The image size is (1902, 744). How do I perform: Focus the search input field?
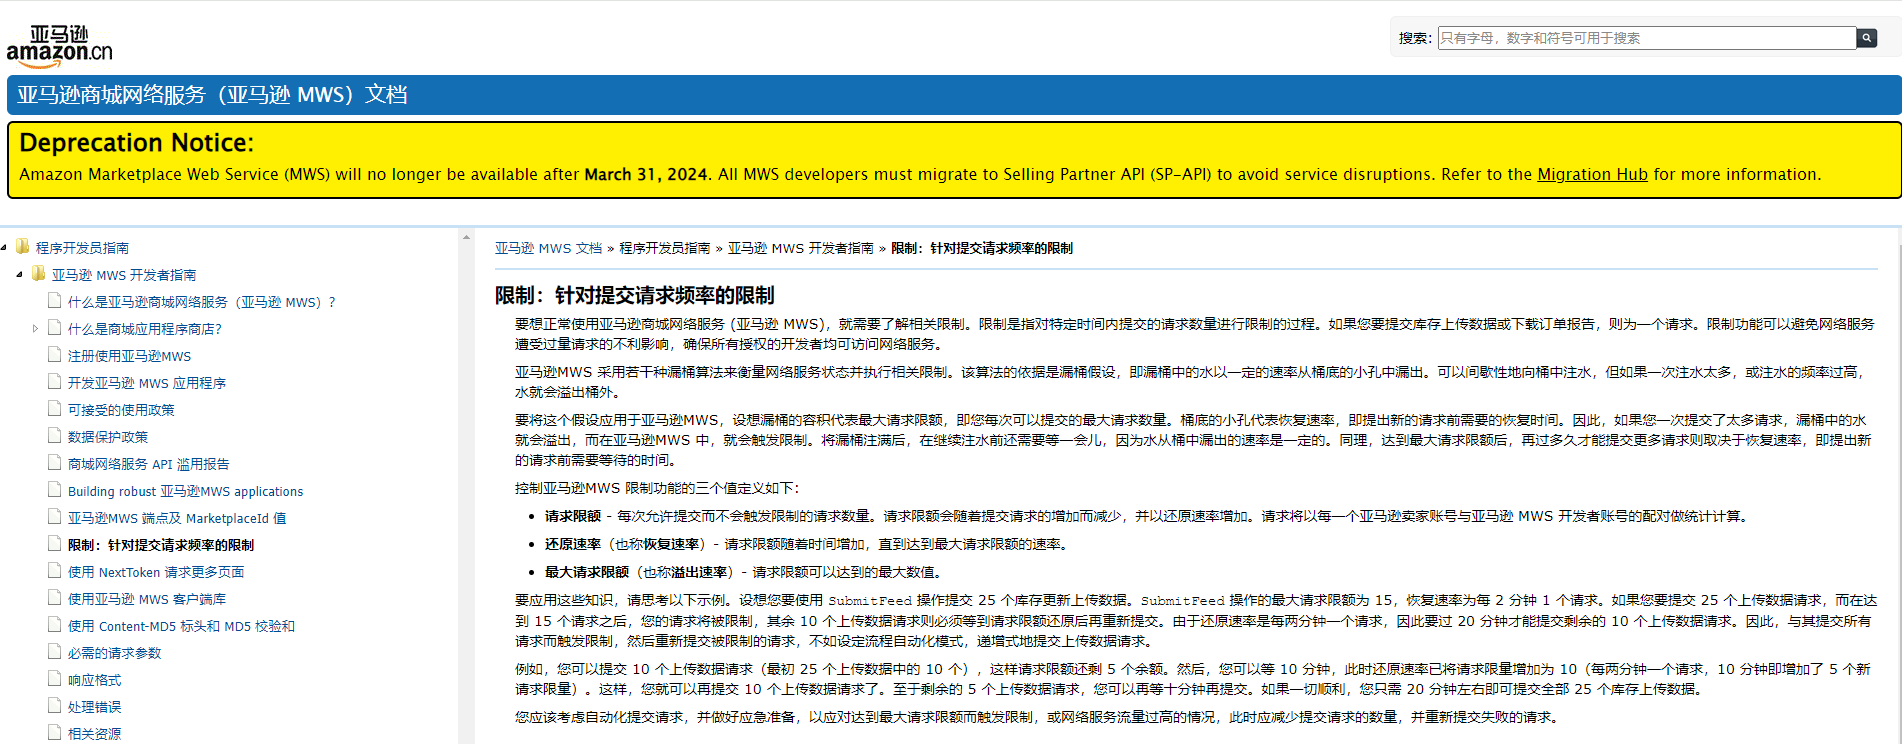[x=1646, y=38]
